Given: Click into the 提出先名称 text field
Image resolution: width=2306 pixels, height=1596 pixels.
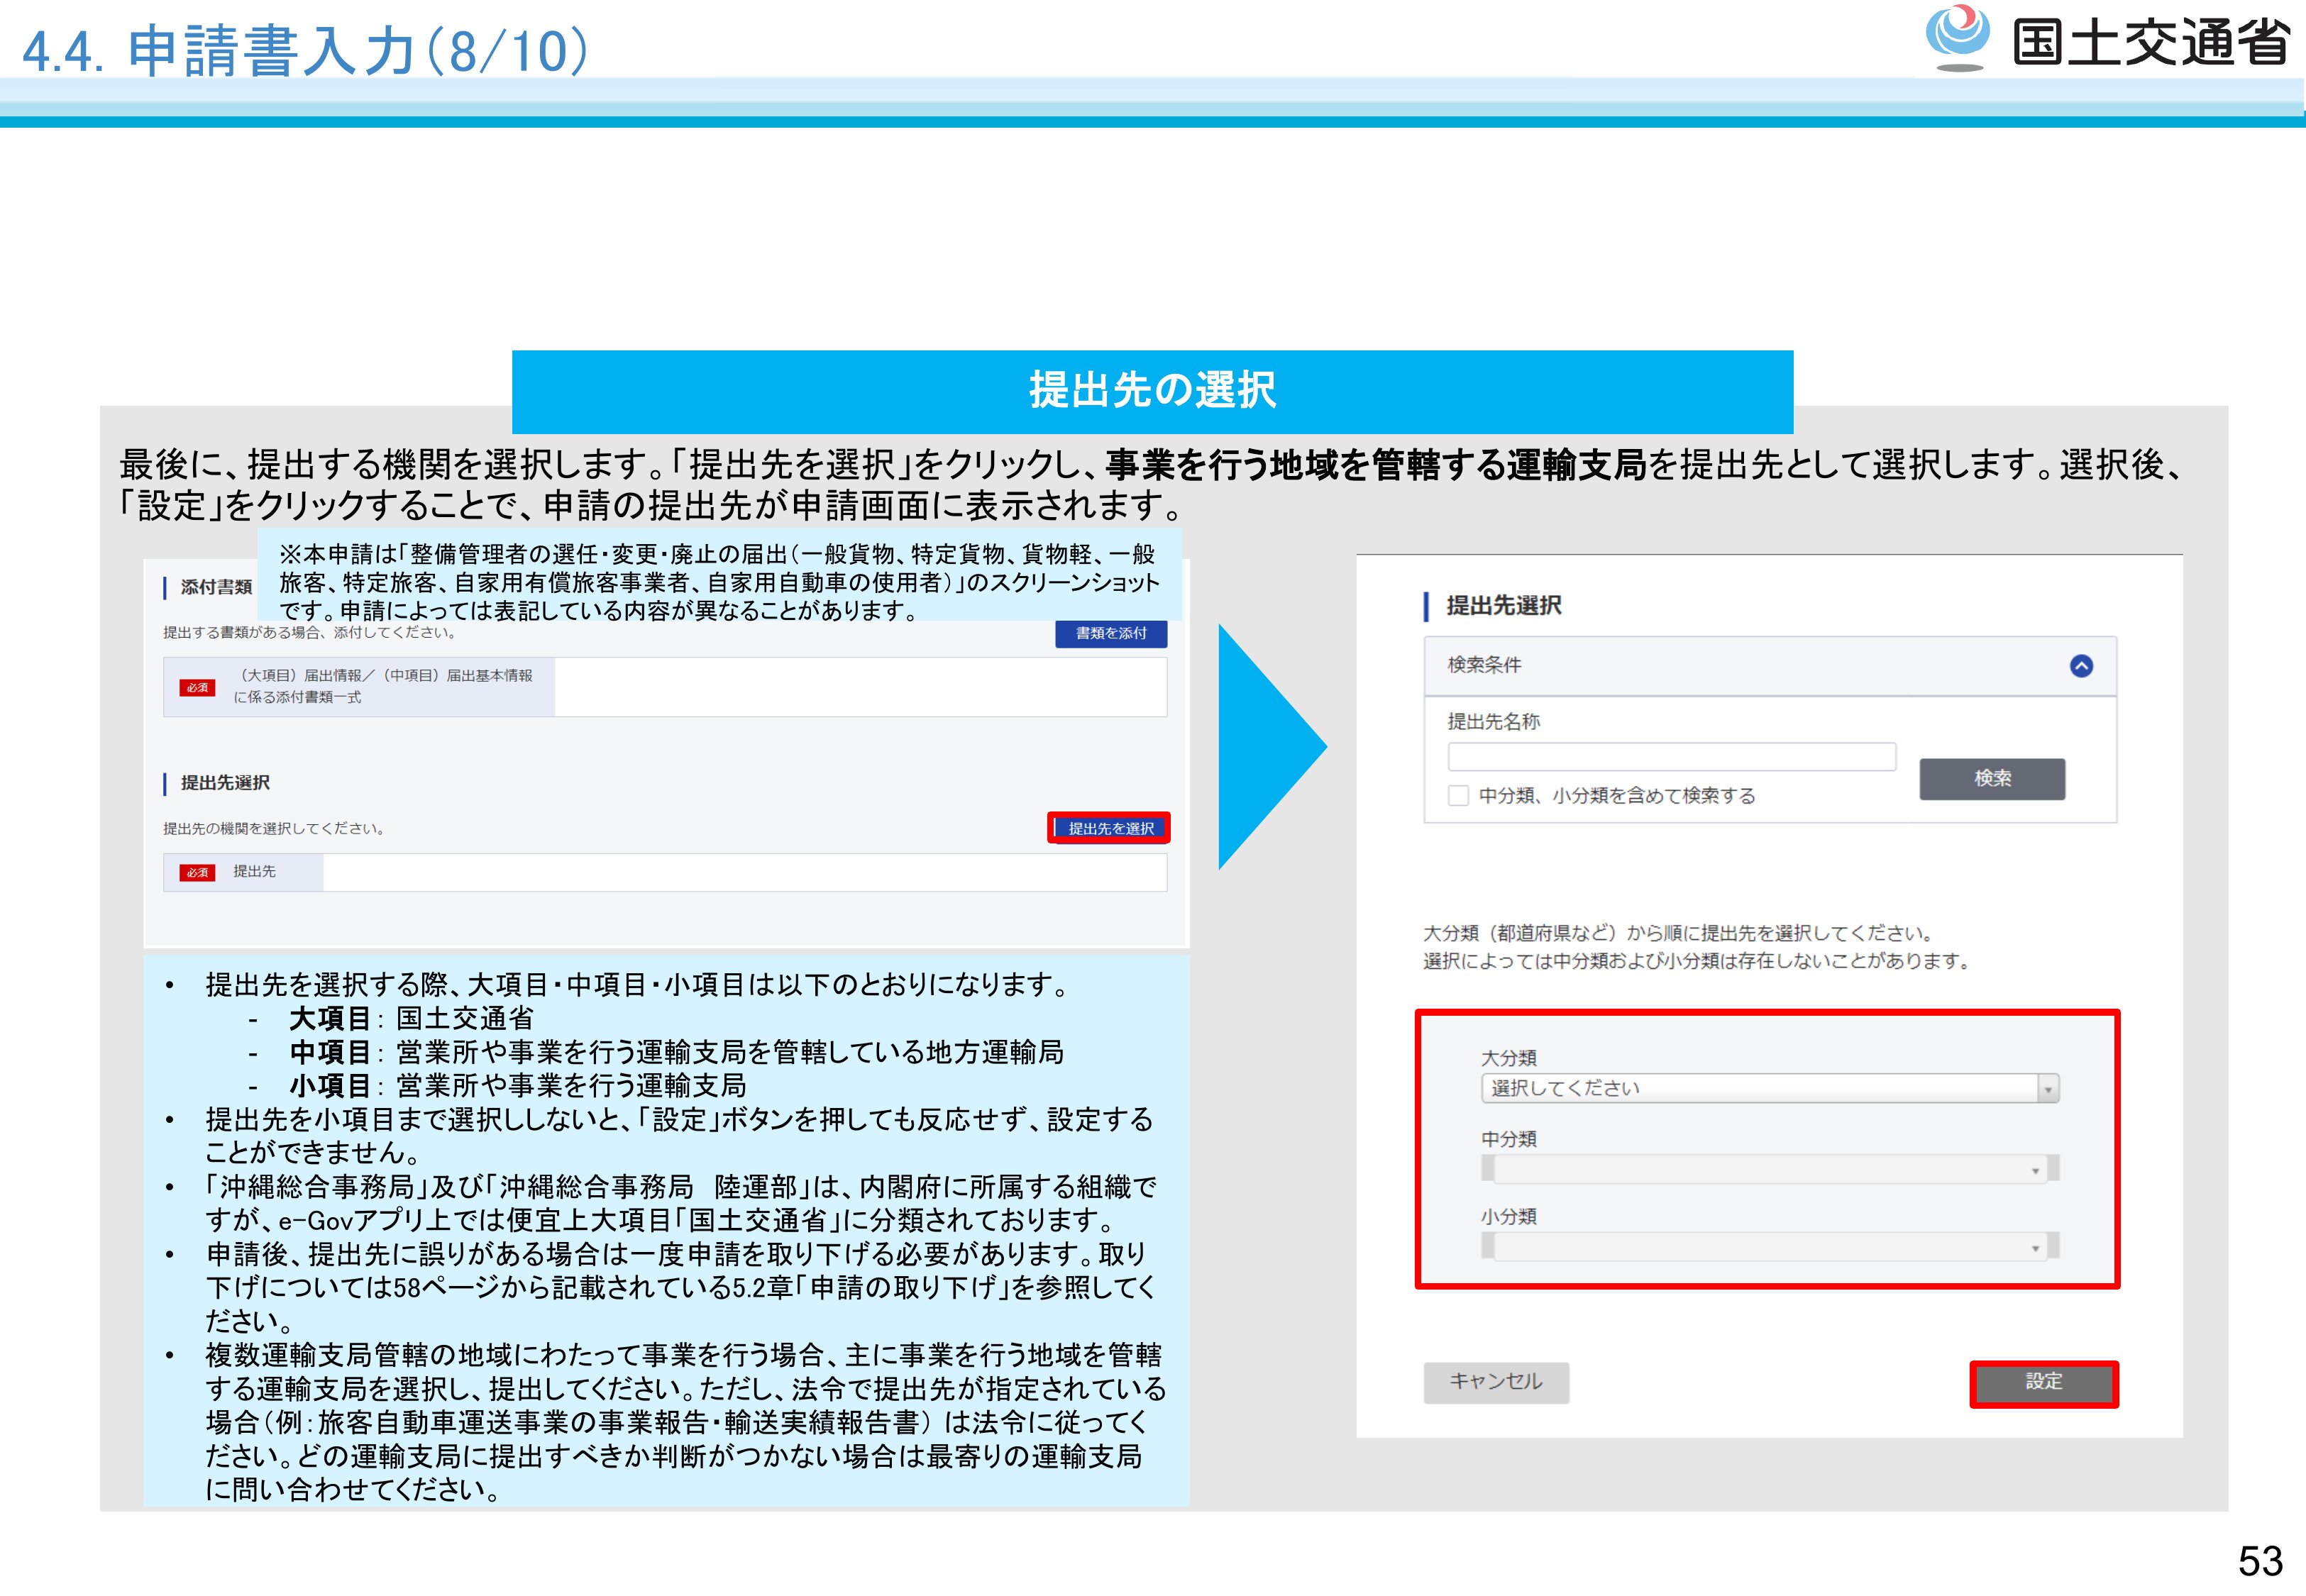Looking at the screenshot, I should click(x=1671, y=757).
